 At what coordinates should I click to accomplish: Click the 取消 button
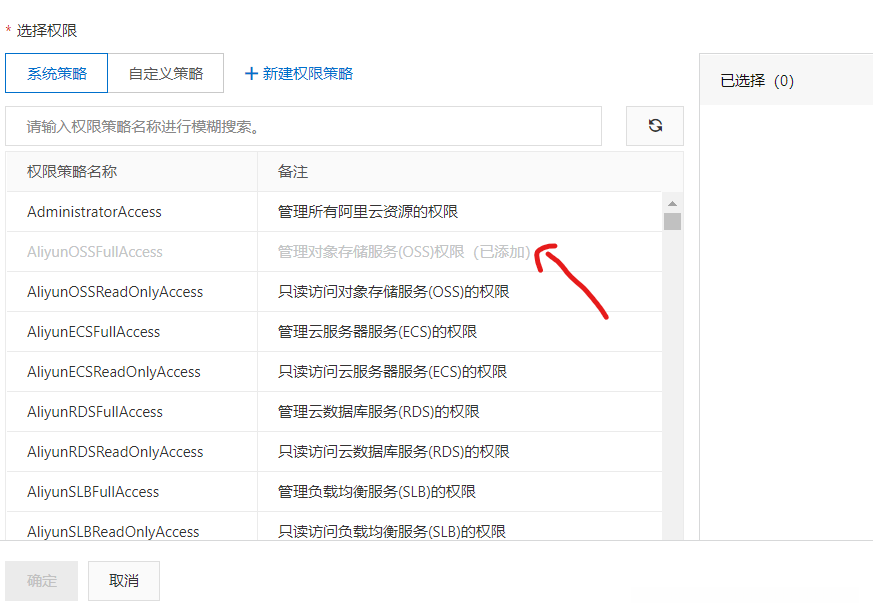(x=124, y=581)
